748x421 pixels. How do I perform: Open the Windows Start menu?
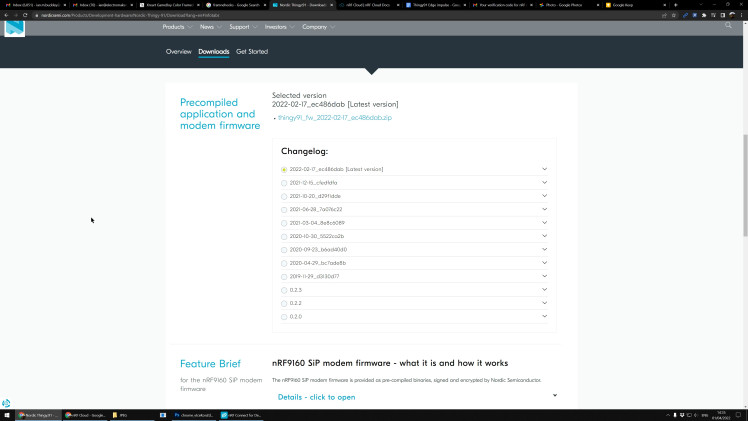click(7, 414)
